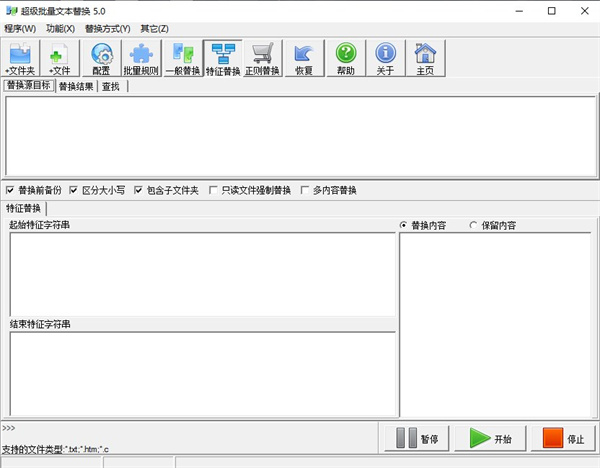Viewport: 600px width, 468px height.
Task: Toggle the 区分大小写 checkbox
Action: (97, 190)
